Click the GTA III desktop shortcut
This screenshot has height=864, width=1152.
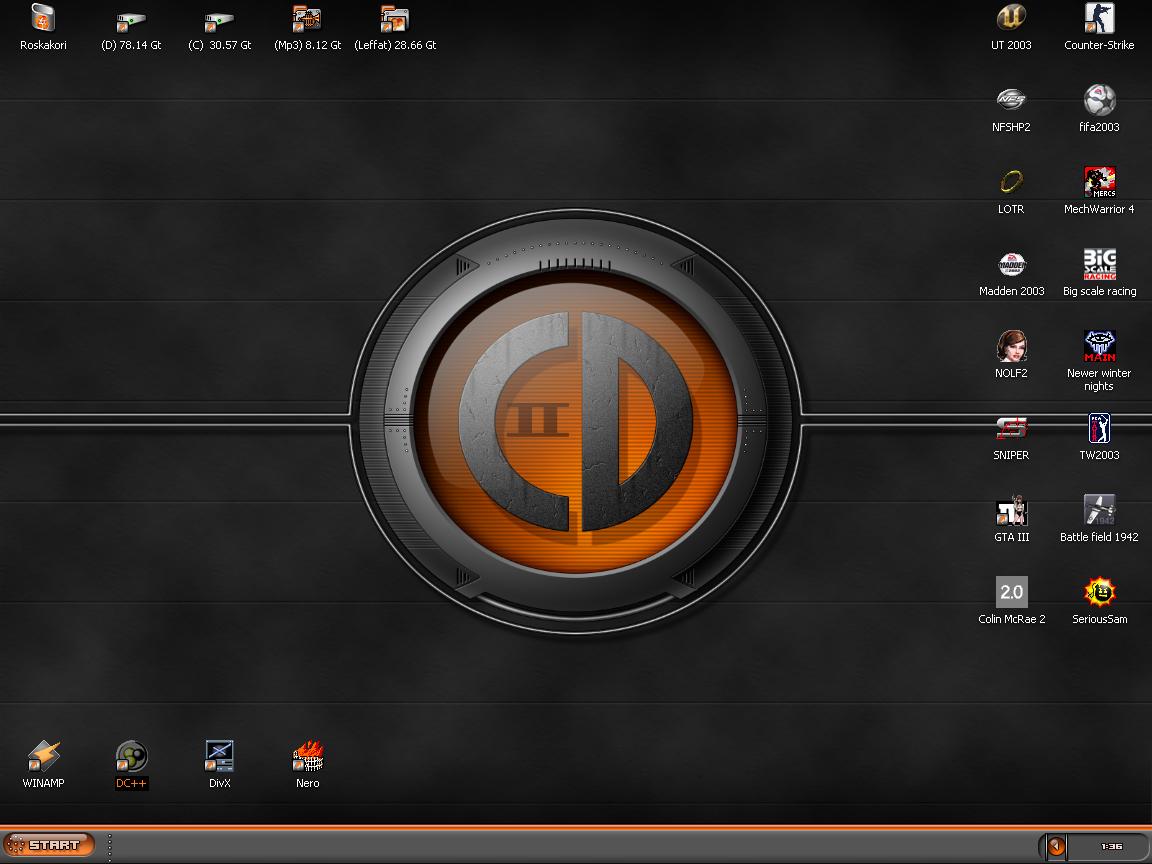click(x=1011, y=511)
